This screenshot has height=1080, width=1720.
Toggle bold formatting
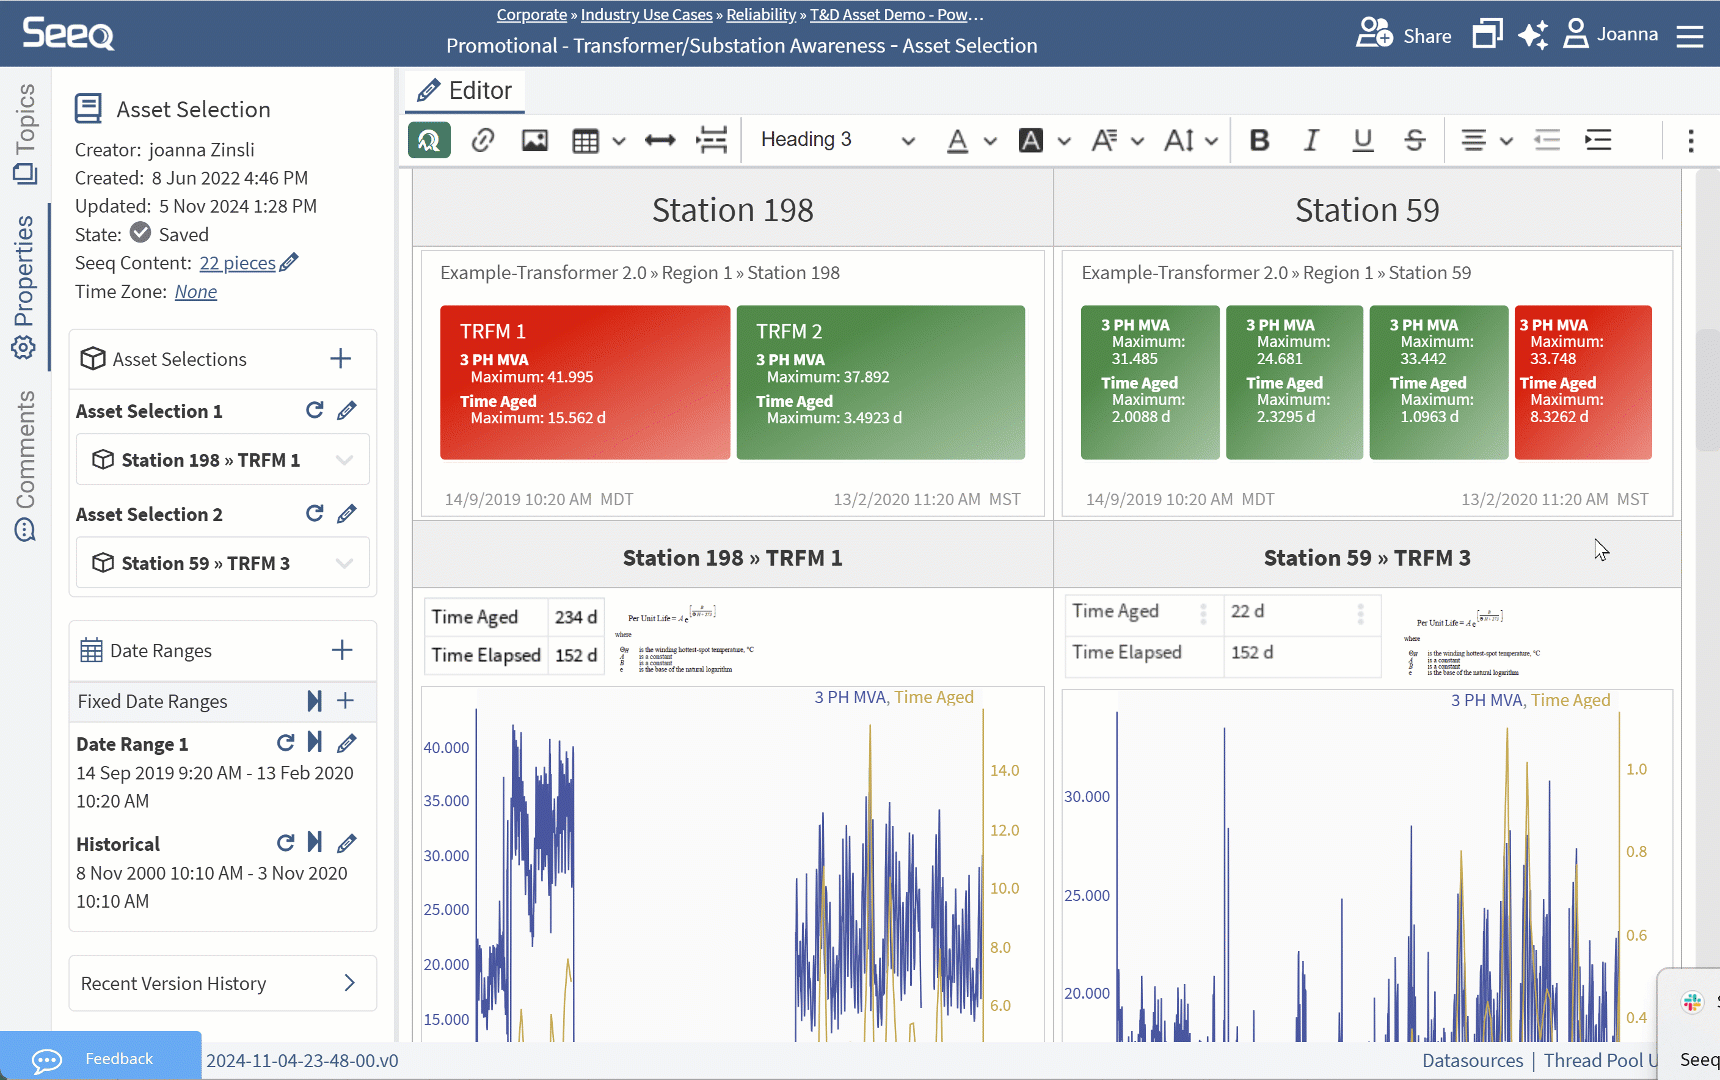(1259, 140)
